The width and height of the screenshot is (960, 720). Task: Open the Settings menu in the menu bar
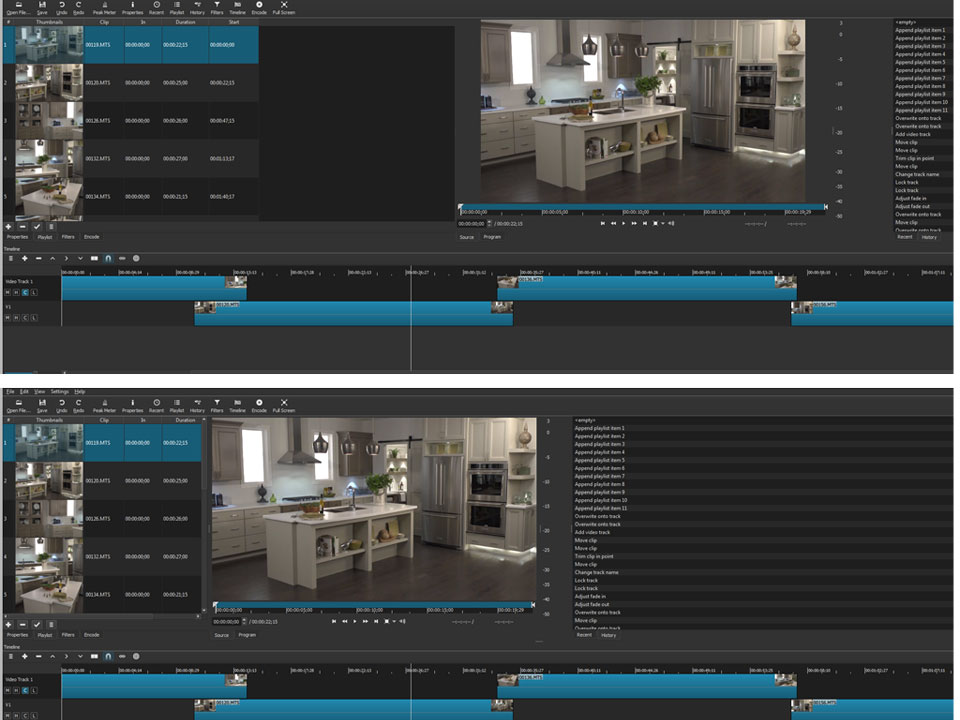(59, 391)
